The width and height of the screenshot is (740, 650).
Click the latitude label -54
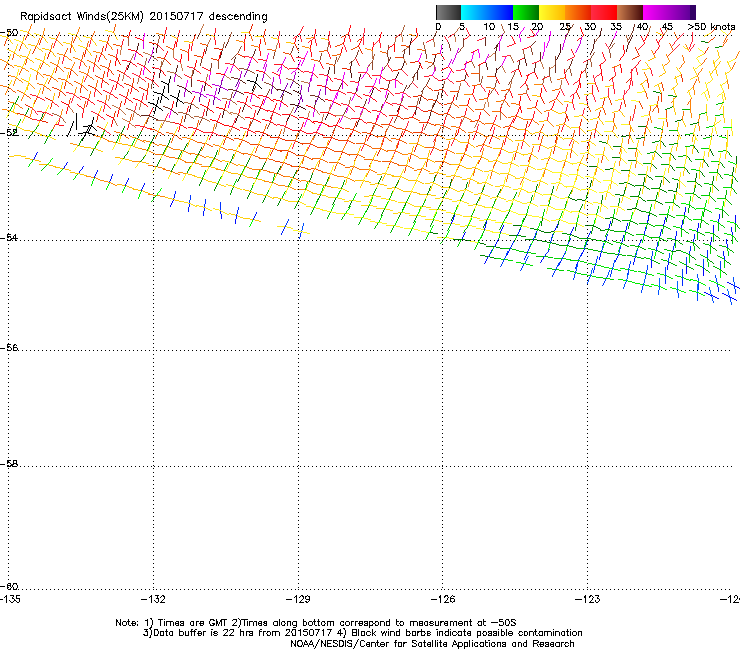pos(9,237)
